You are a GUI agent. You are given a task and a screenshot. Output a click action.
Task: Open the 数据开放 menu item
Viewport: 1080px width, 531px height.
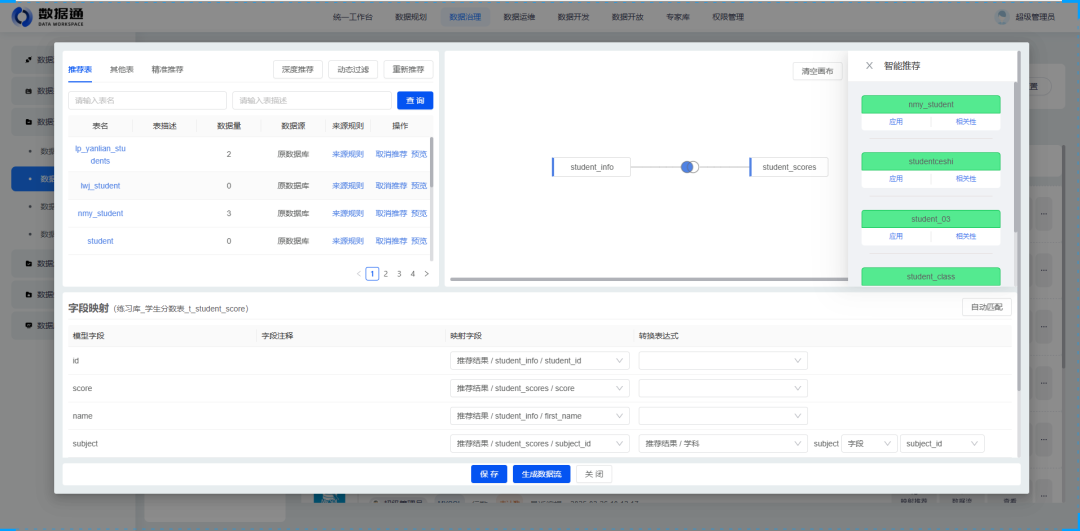tap(627, 17)
